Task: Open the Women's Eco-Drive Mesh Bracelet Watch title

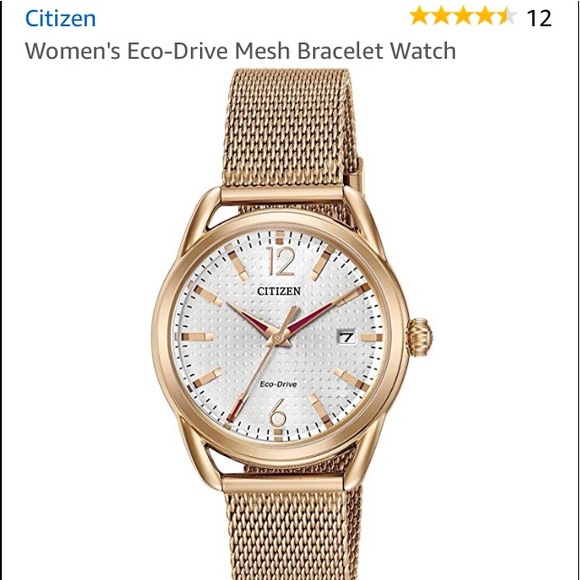Action: point(240,51)
